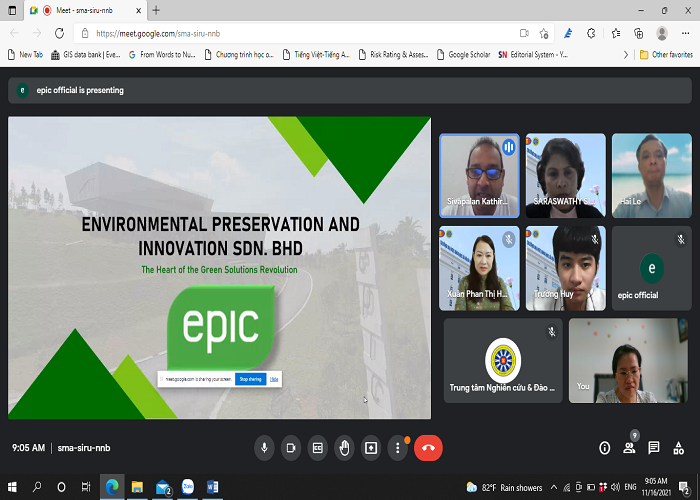Toggle closed captions in Meet
Screen dimensions: 700x500
(318, 448)
